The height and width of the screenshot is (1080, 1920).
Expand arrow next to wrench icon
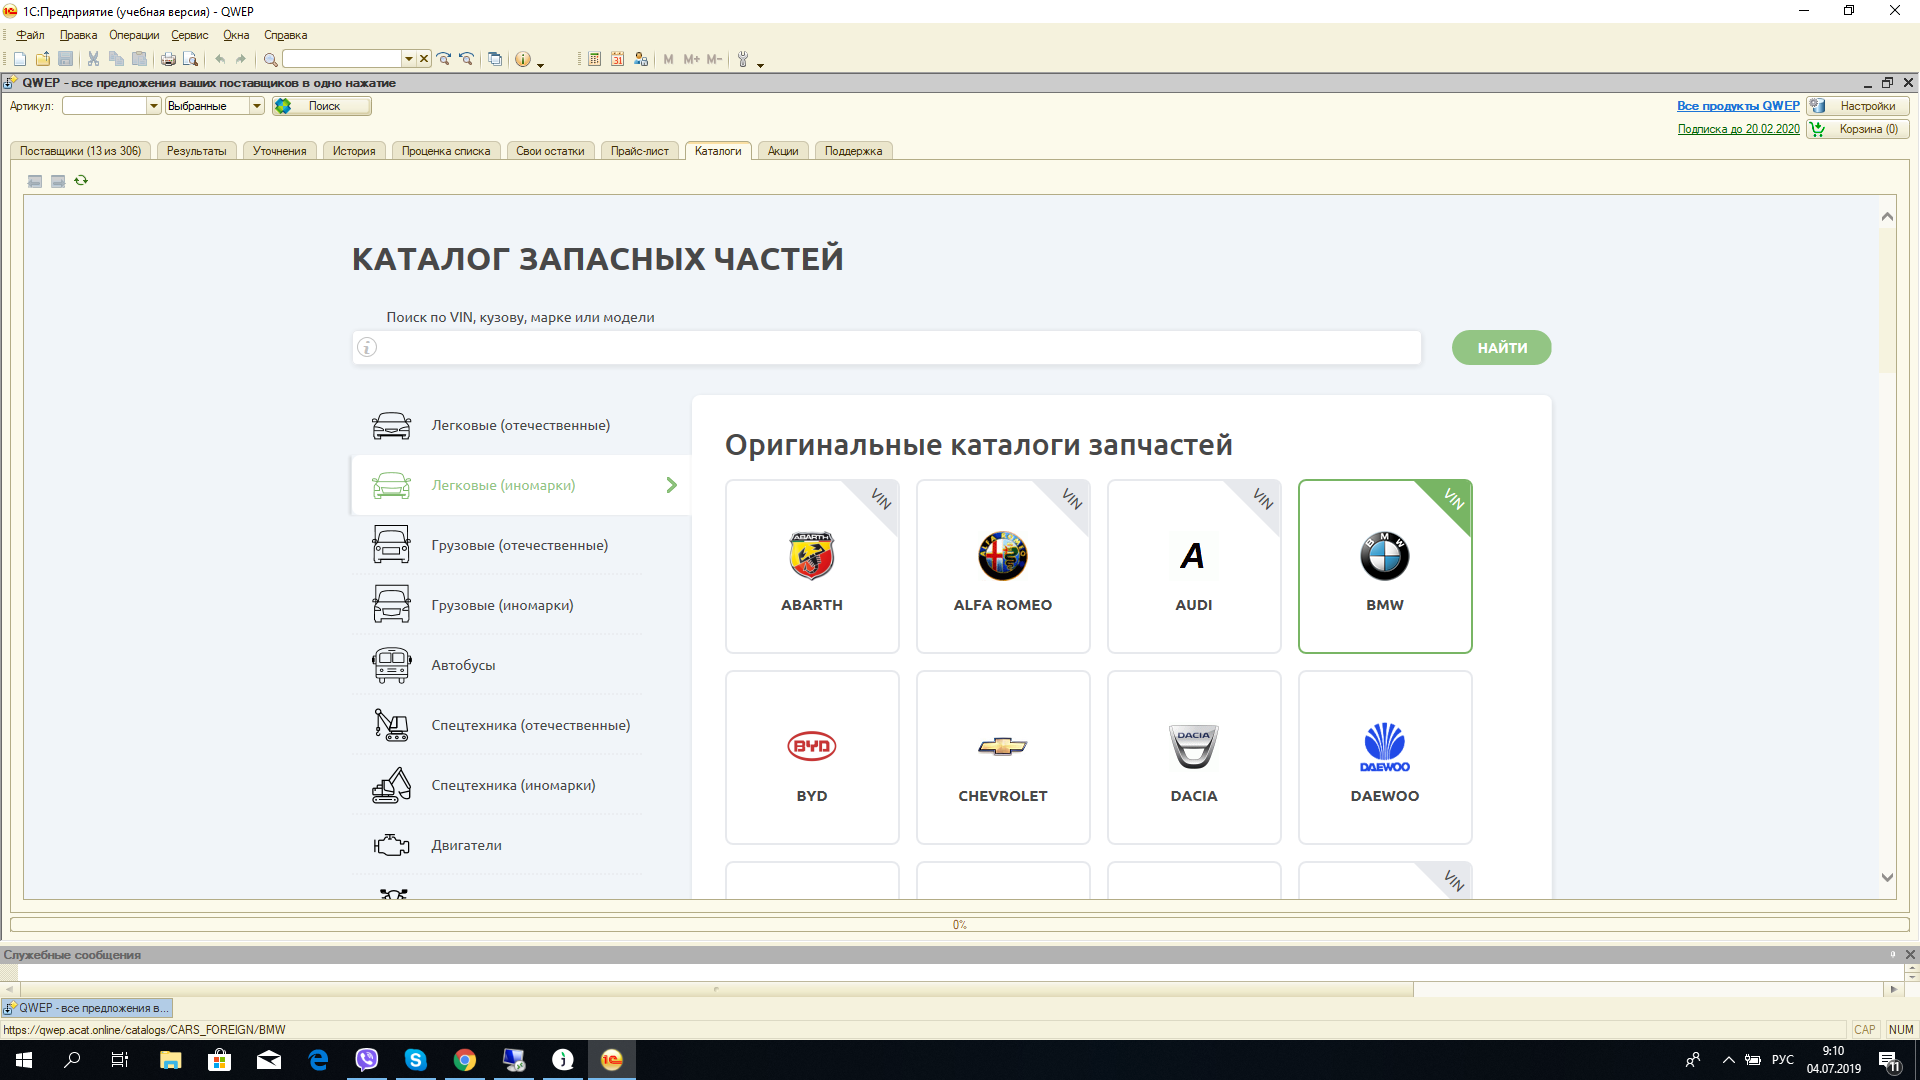pyautogui.click(x=761, y=64)
